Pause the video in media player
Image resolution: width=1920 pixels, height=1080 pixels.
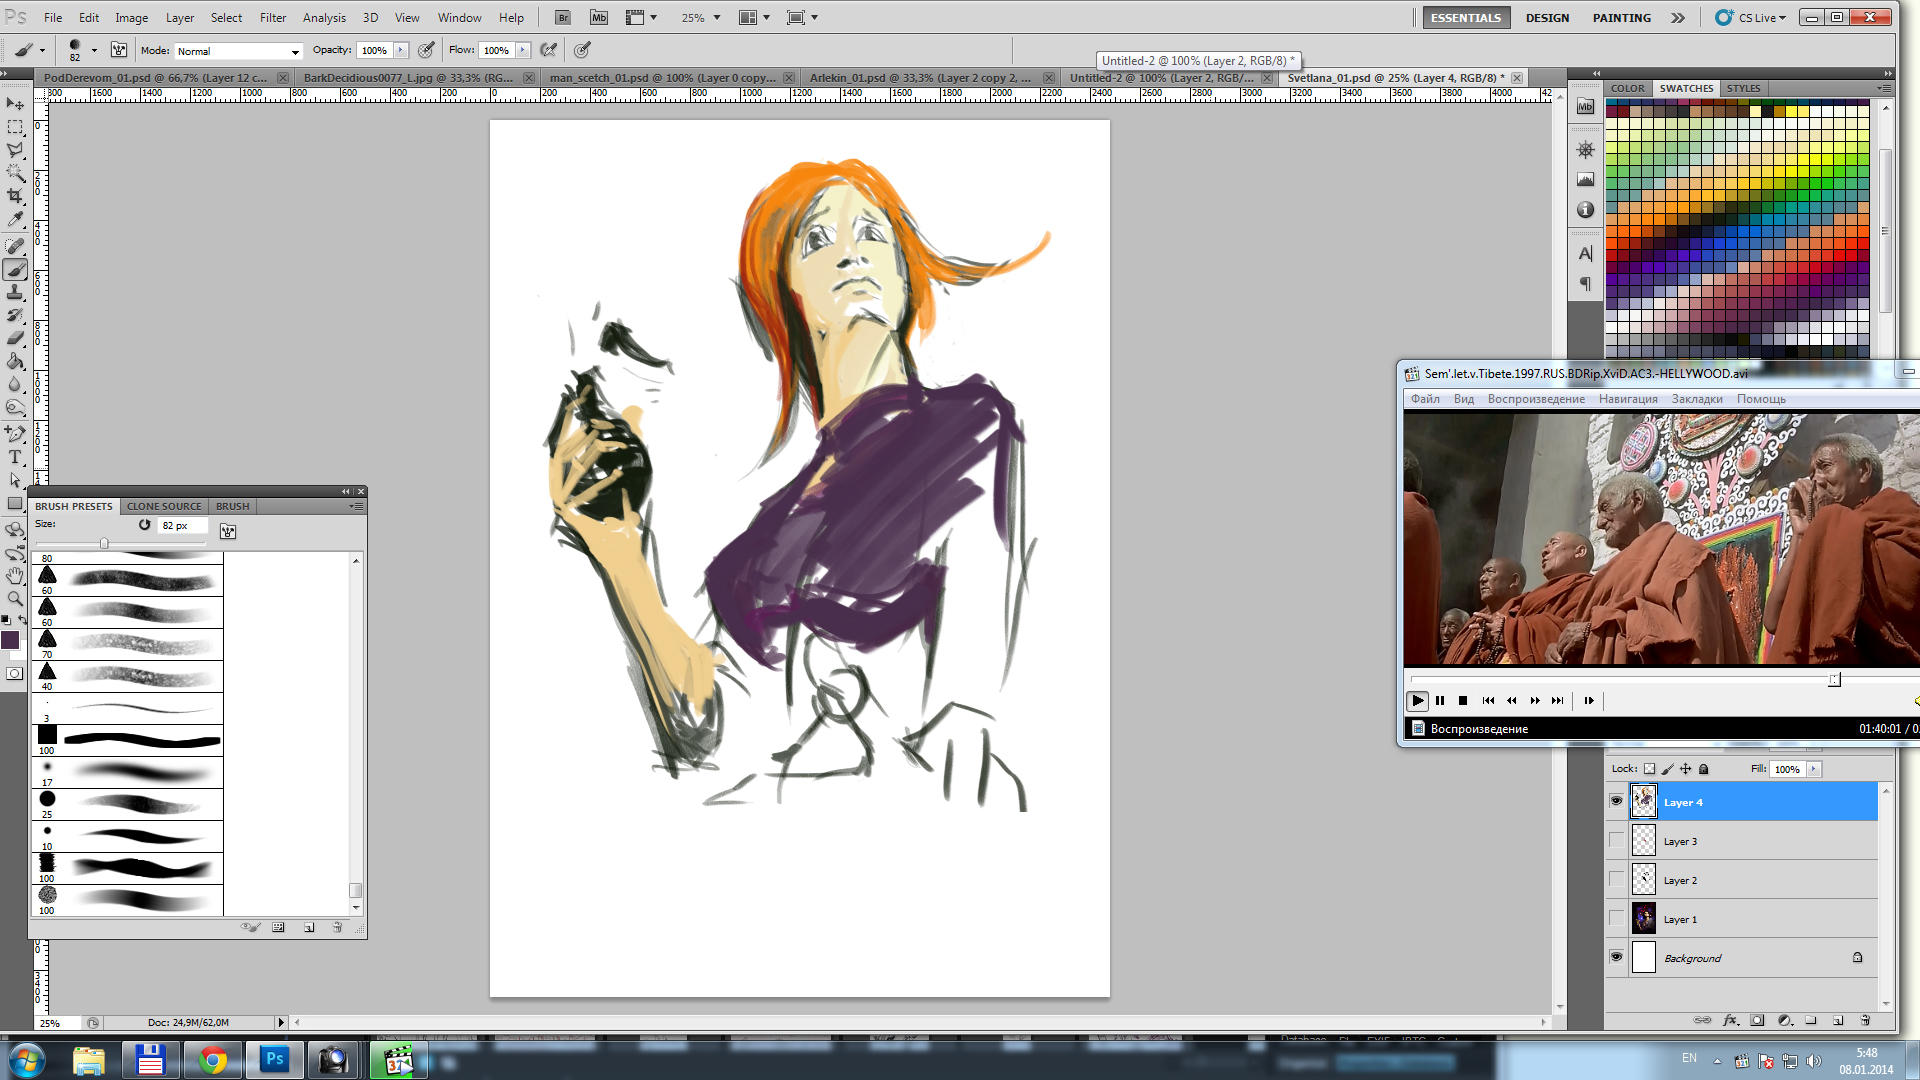(x=1440, y=700)
